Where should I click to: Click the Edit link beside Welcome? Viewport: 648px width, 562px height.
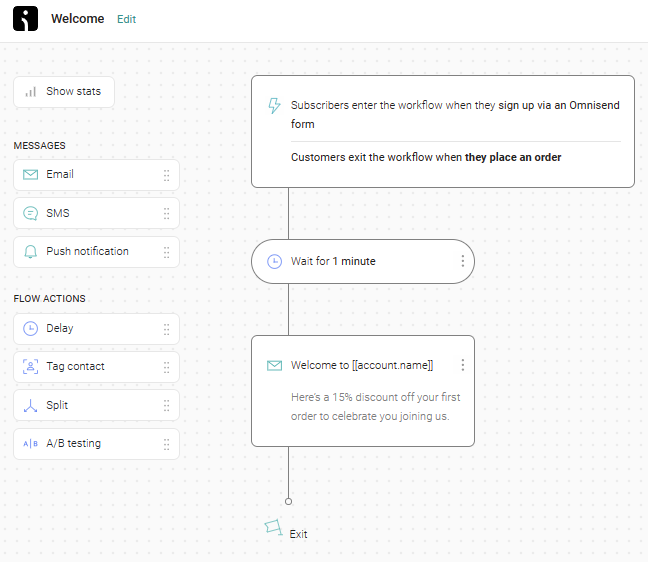[126, 19]
